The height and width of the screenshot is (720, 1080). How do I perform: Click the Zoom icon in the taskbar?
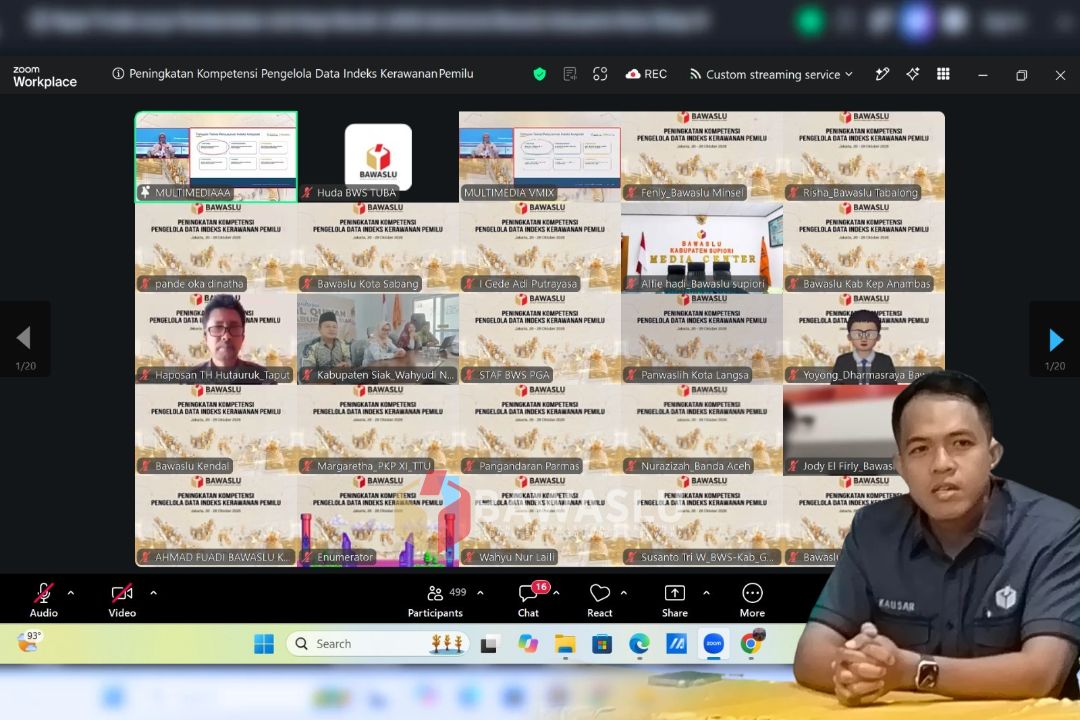pos(714,644)
